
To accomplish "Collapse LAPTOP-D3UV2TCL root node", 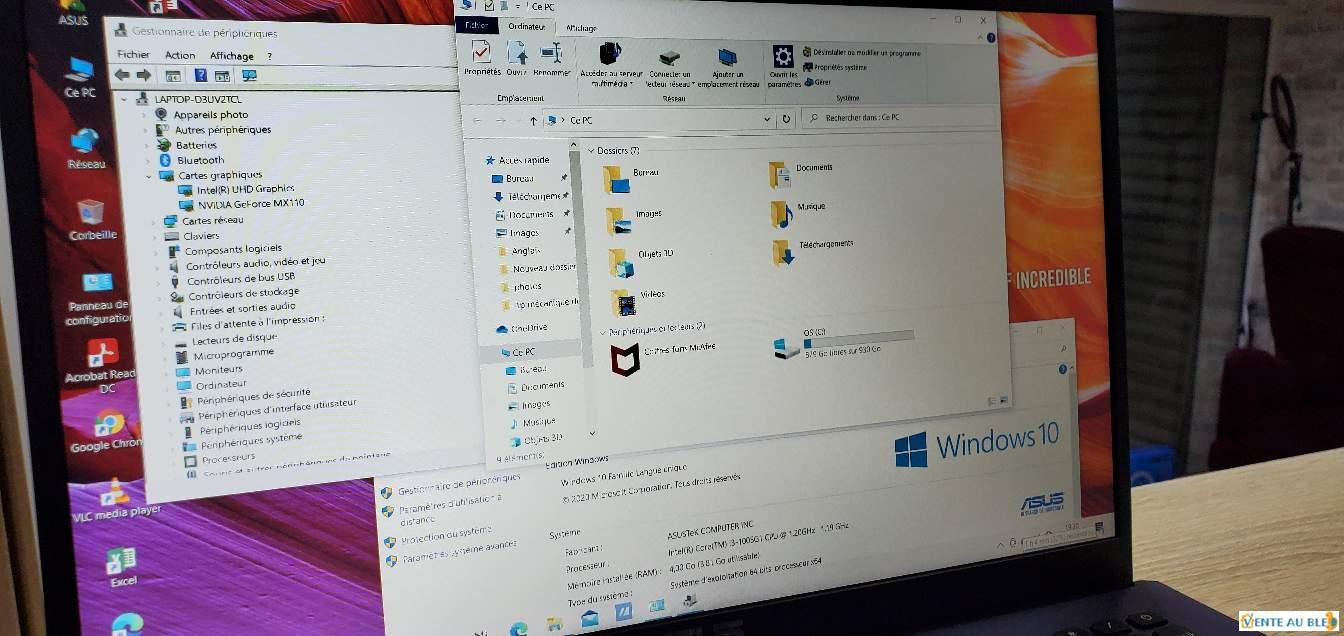I will [x=125, y=99].
